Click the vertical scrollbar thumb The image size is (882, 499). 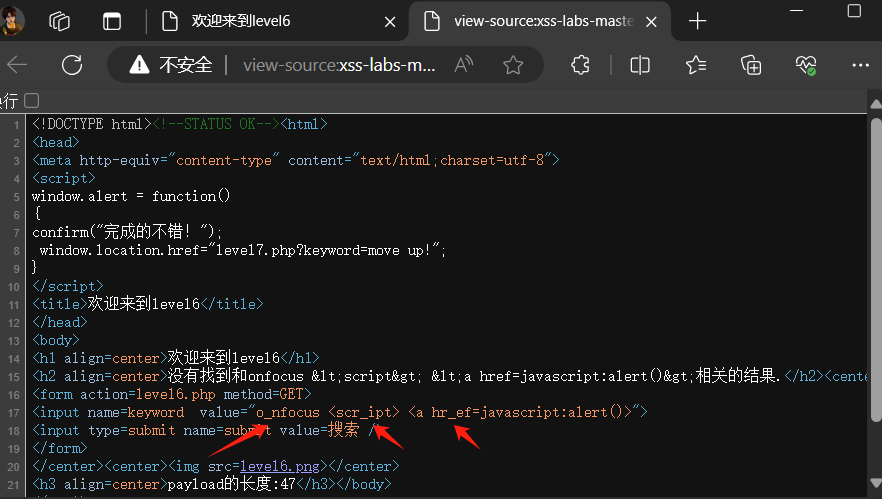[x=876, y=269]
